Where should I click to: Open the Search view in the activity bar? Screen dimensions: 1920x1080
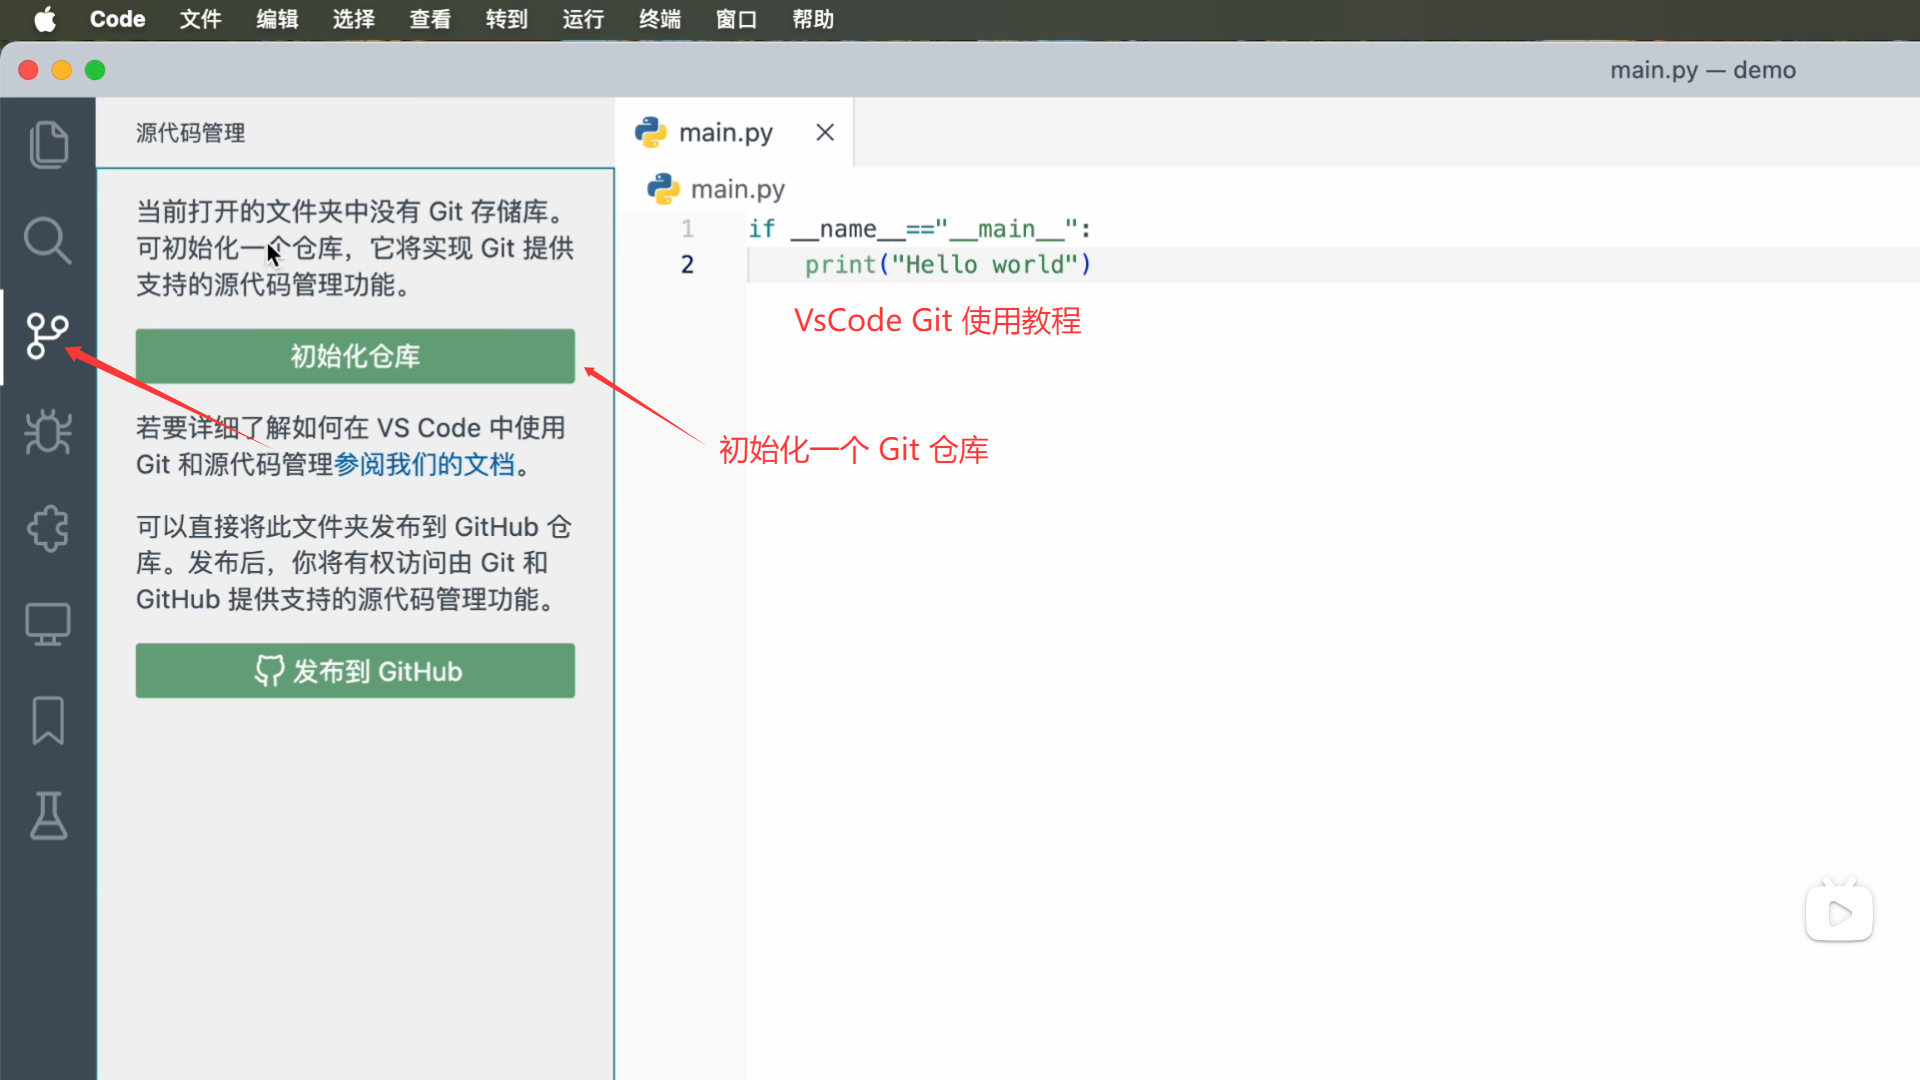(x=48, y=240)
